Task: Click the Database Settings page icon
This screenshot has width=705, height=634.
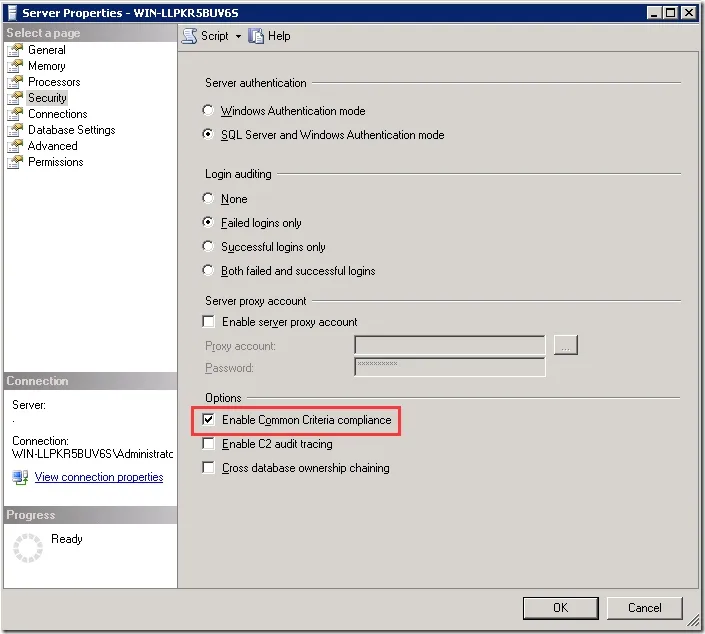Action: pos(15,130)
